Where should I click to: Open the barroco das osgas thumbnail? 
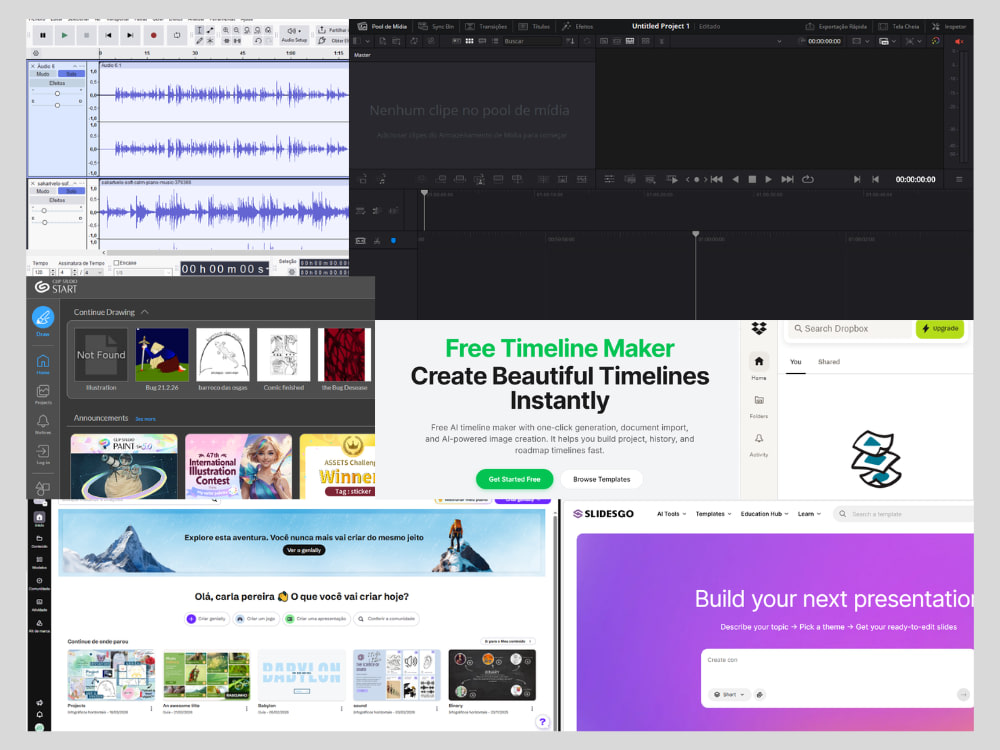(x=223, y=355)
